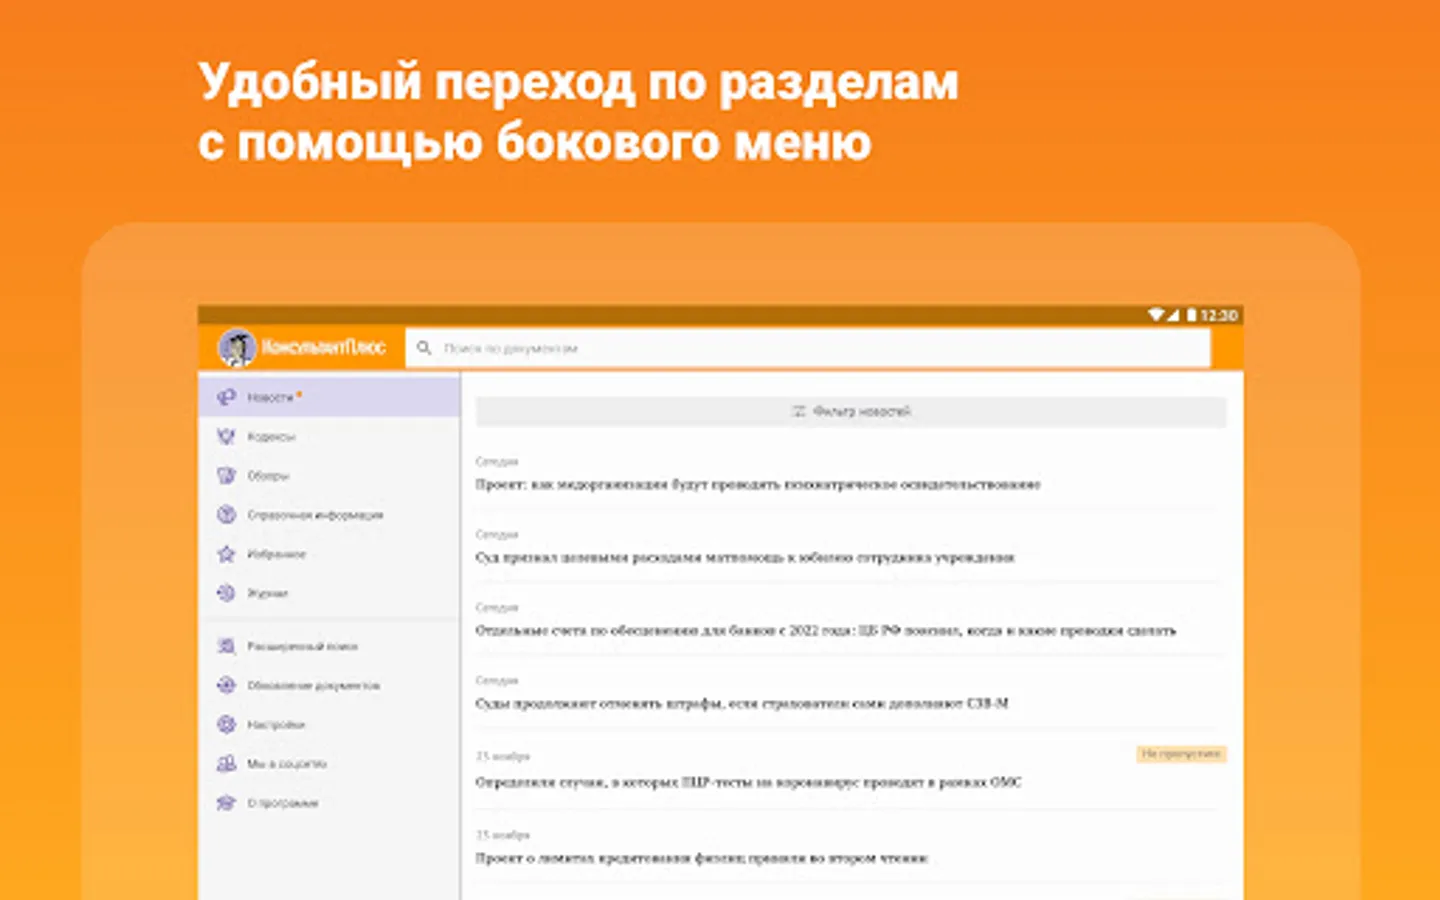The width and height of the screenshot is (1440, 900).
Task: Click the Wi-Fi status icon
Action: tap(1156, 315)
